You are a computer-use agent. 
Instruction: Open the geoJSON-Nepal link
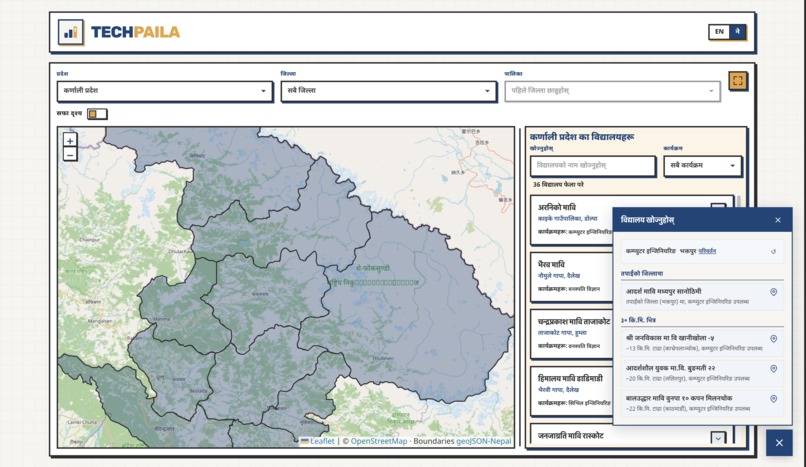coord(483,441)
